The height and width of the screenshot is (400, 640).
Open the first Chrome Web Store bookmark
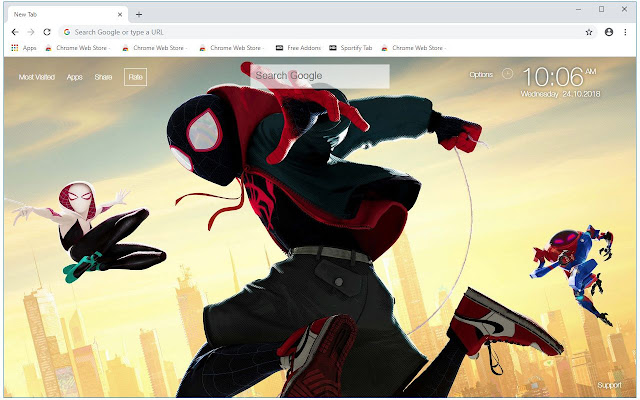78,48
